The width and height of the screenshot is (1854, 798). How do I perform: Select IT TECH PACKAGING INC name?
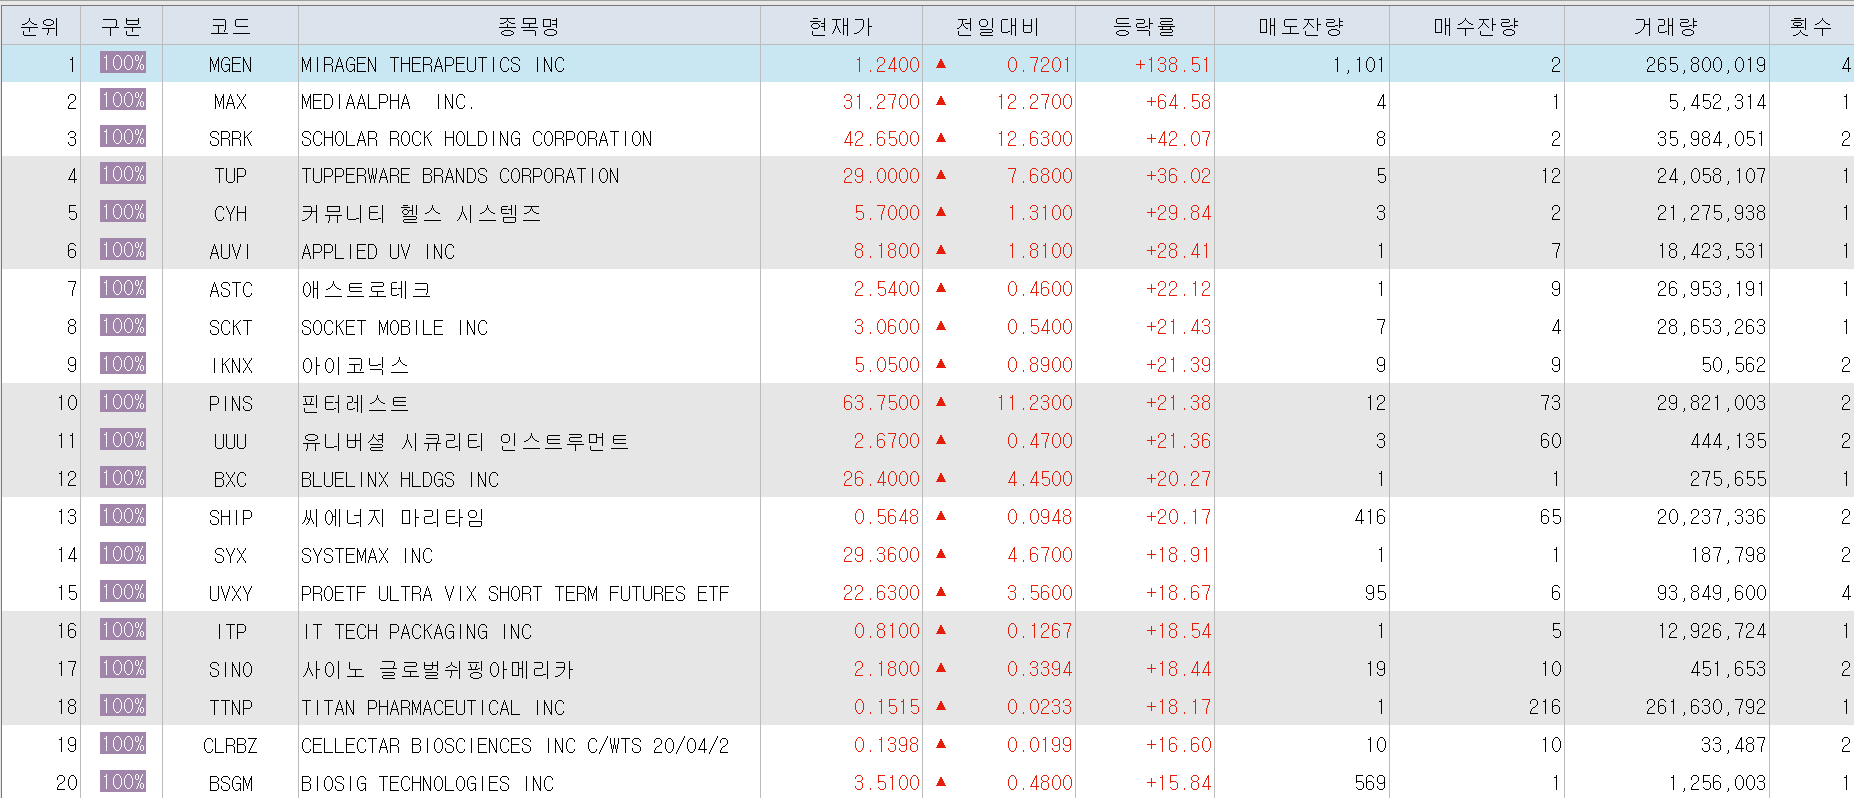coord(418,632)
